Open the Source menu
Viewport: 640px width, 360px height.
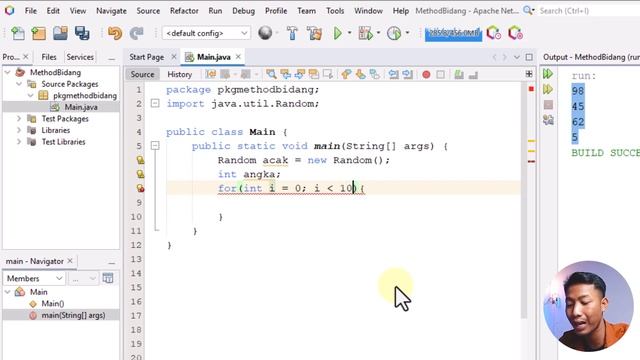[x=148, y=11]
